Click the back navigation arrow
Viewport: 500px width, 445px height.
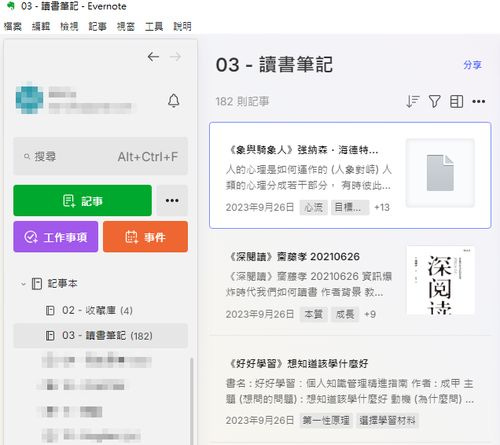pos(153,57)
